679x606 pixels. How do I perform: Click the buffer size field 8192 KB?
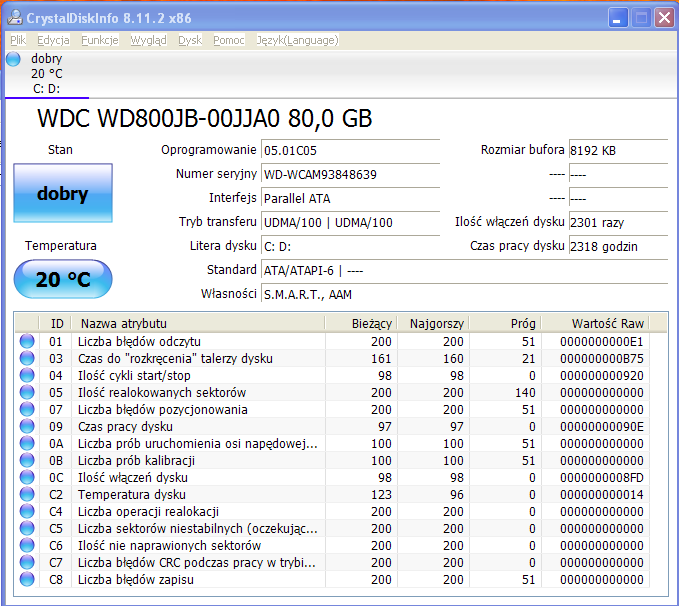[x=618, y=151]
